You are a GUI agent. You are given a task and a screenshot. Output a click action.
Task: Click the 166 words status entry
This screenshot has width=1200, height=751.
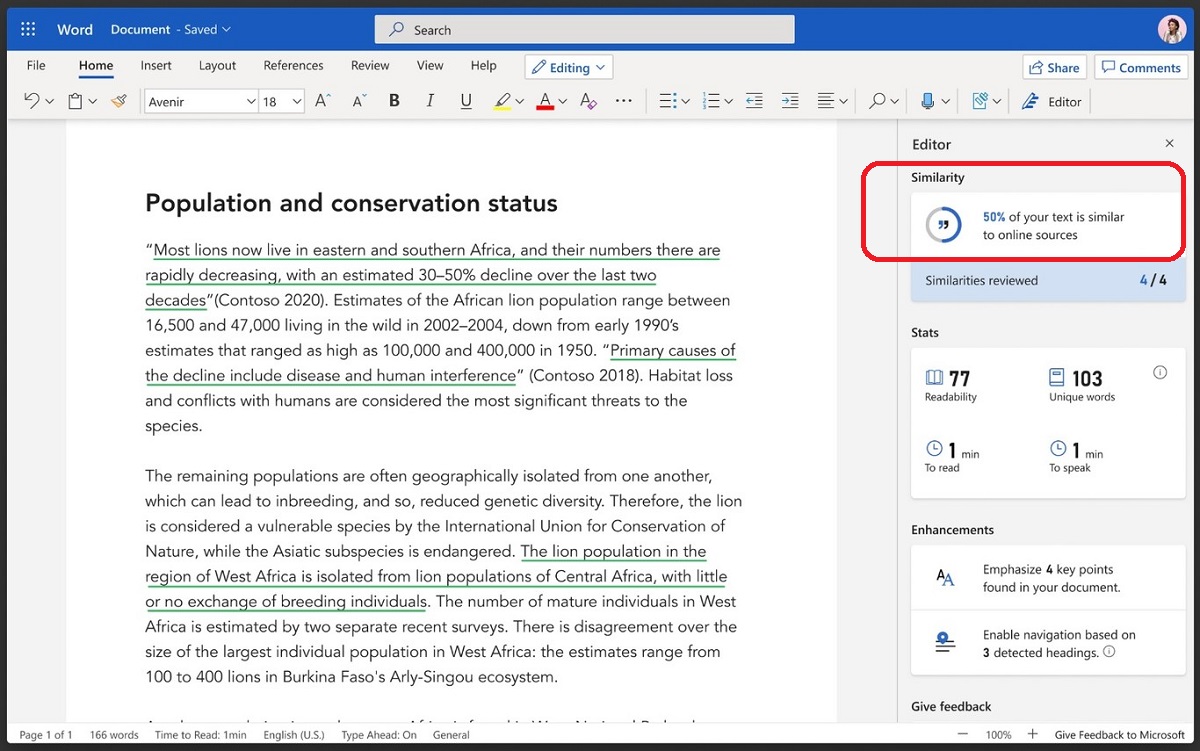click(x=114, y=735)
